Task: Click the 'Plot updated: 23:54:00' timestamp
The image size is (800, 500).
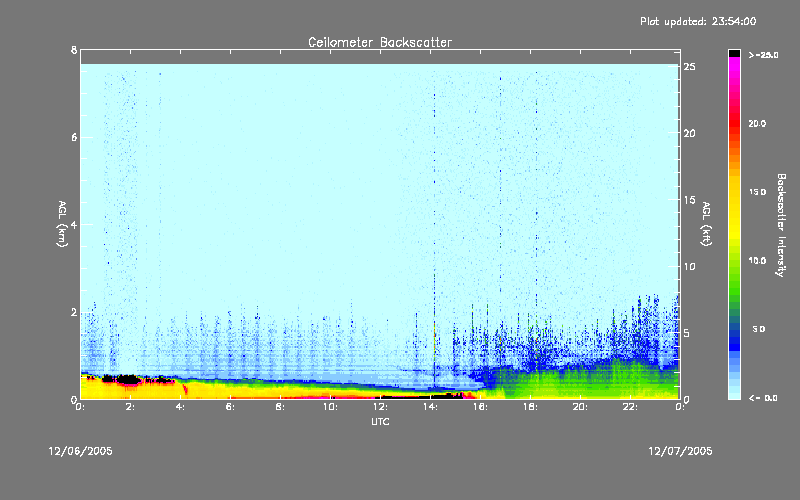Action: click(x=698, y=21)
